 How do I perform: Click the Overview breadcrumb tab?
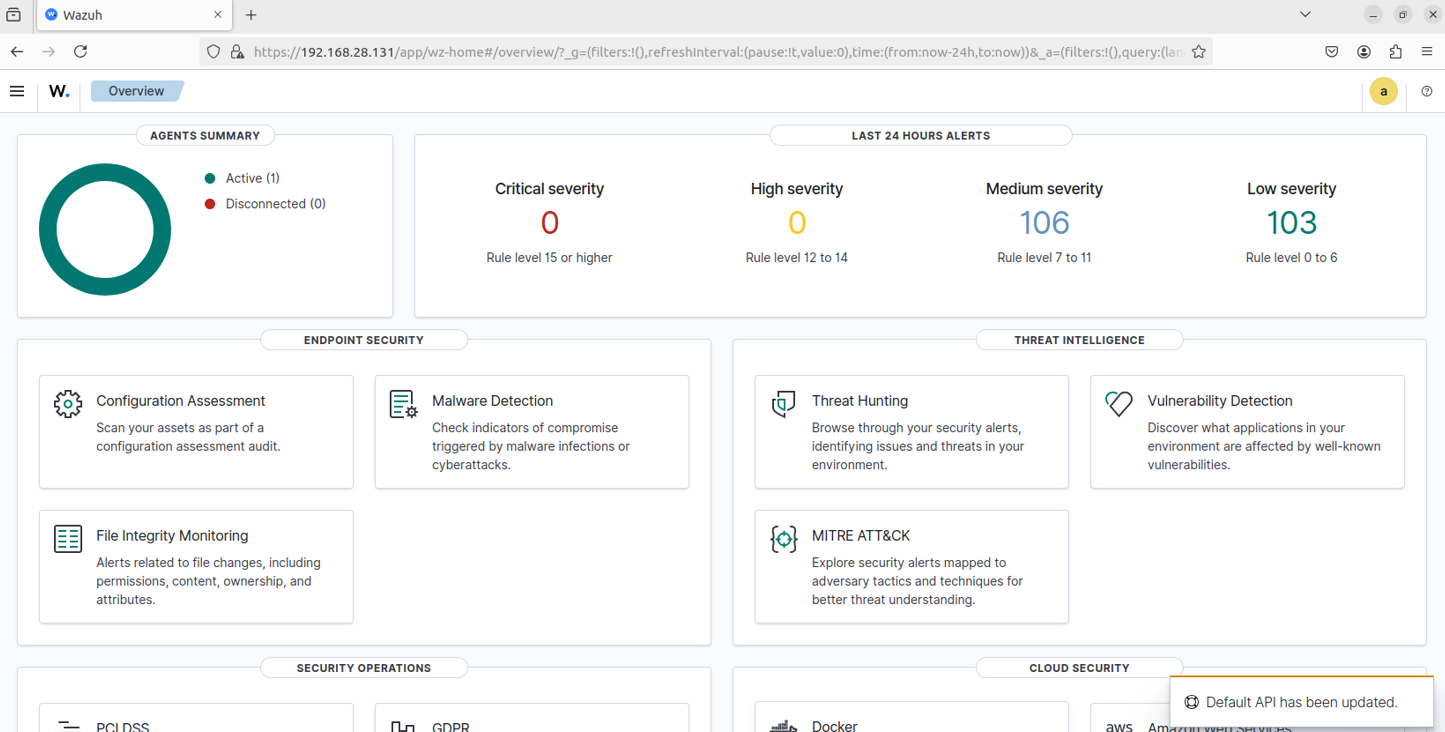pyautogui.click(x=136, y=91)
